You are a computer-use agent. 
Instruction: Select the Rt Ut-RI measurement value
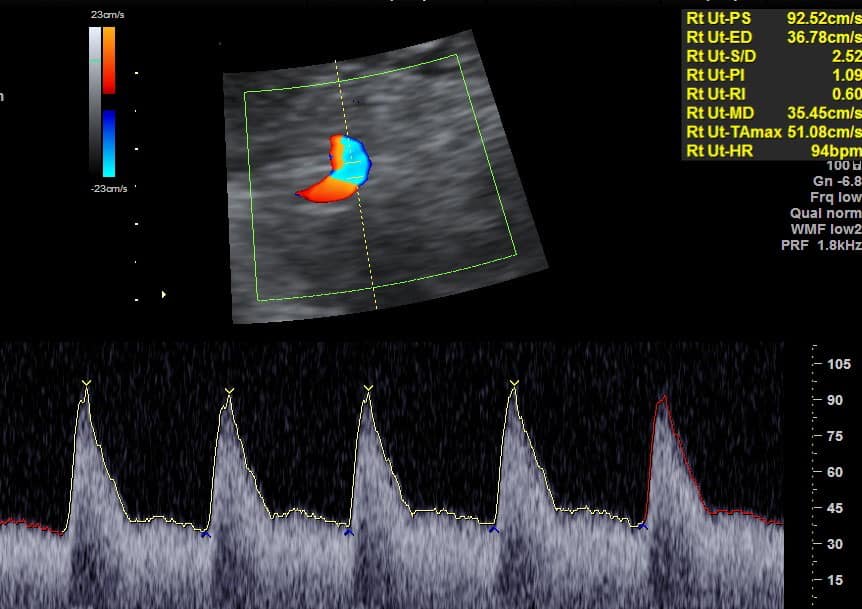click(846, 94)
